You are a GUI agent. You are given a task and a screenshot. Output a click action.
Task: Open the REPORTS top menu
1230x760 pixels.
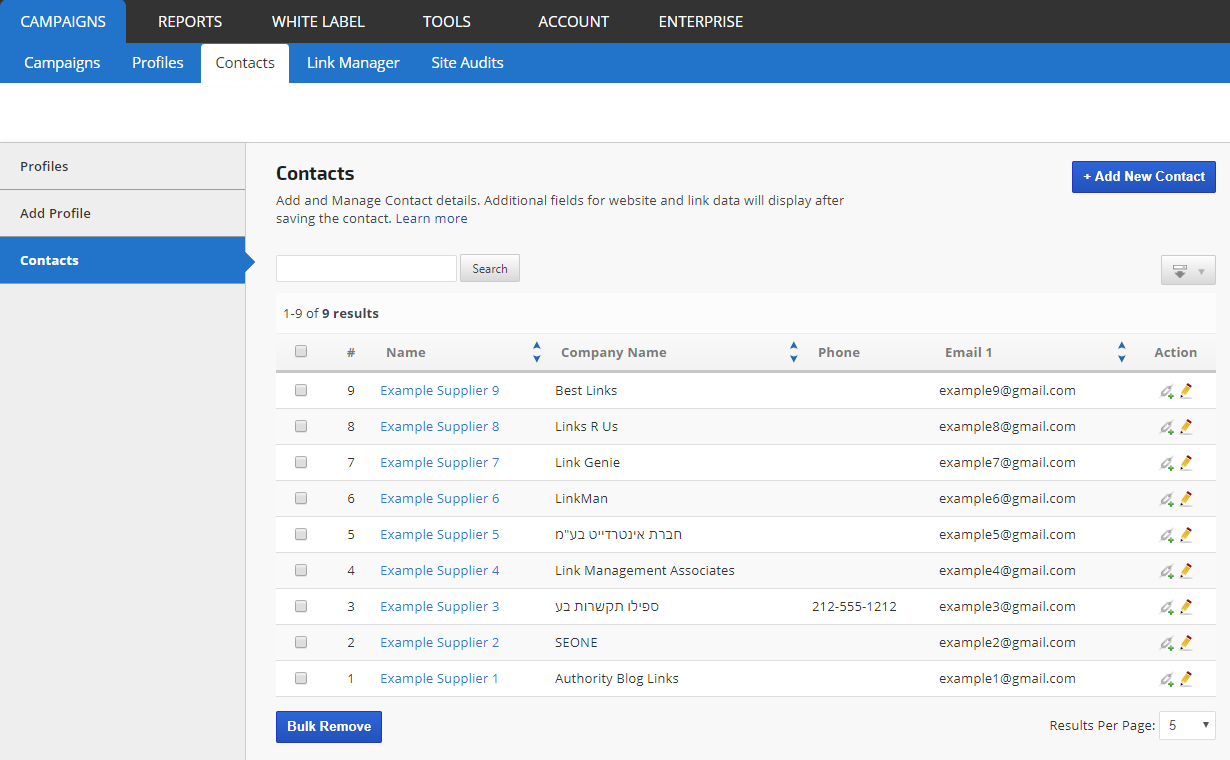tap(190, 21)
